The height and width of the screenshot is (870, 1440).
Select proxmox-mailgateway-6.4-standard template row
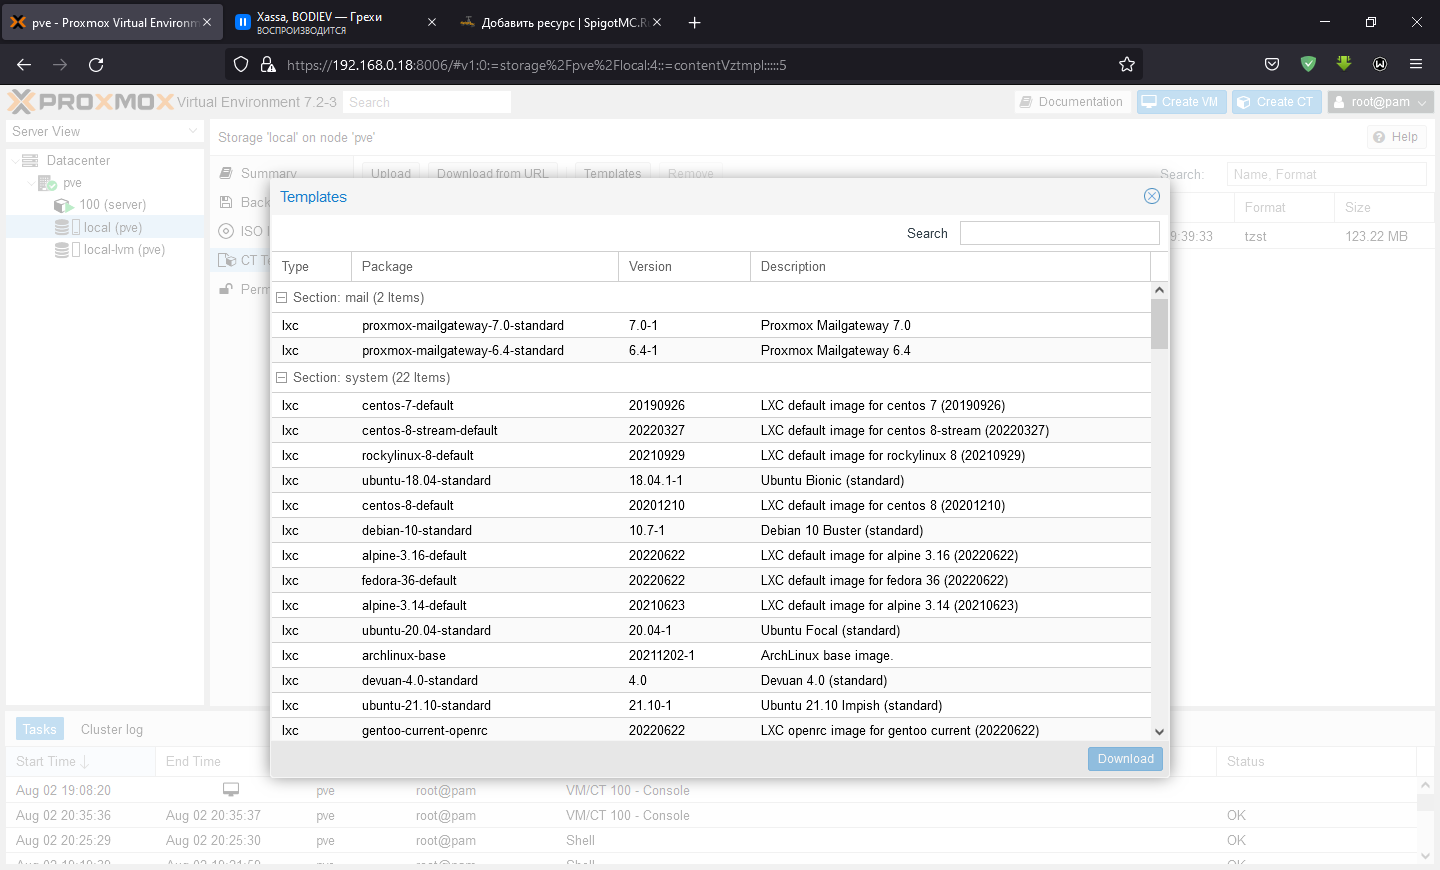711,350
